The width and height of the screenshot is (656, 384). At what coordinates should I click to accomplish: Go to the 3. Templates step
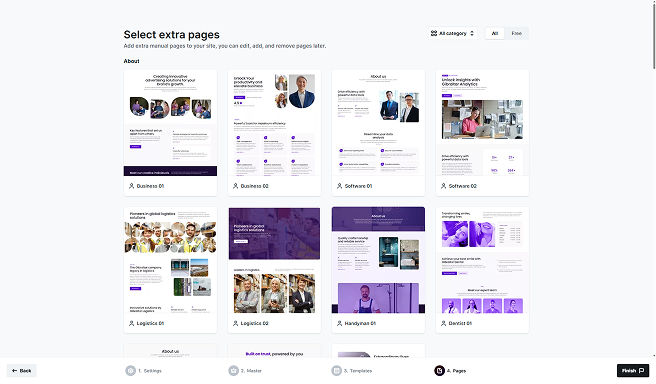(352, 371)
